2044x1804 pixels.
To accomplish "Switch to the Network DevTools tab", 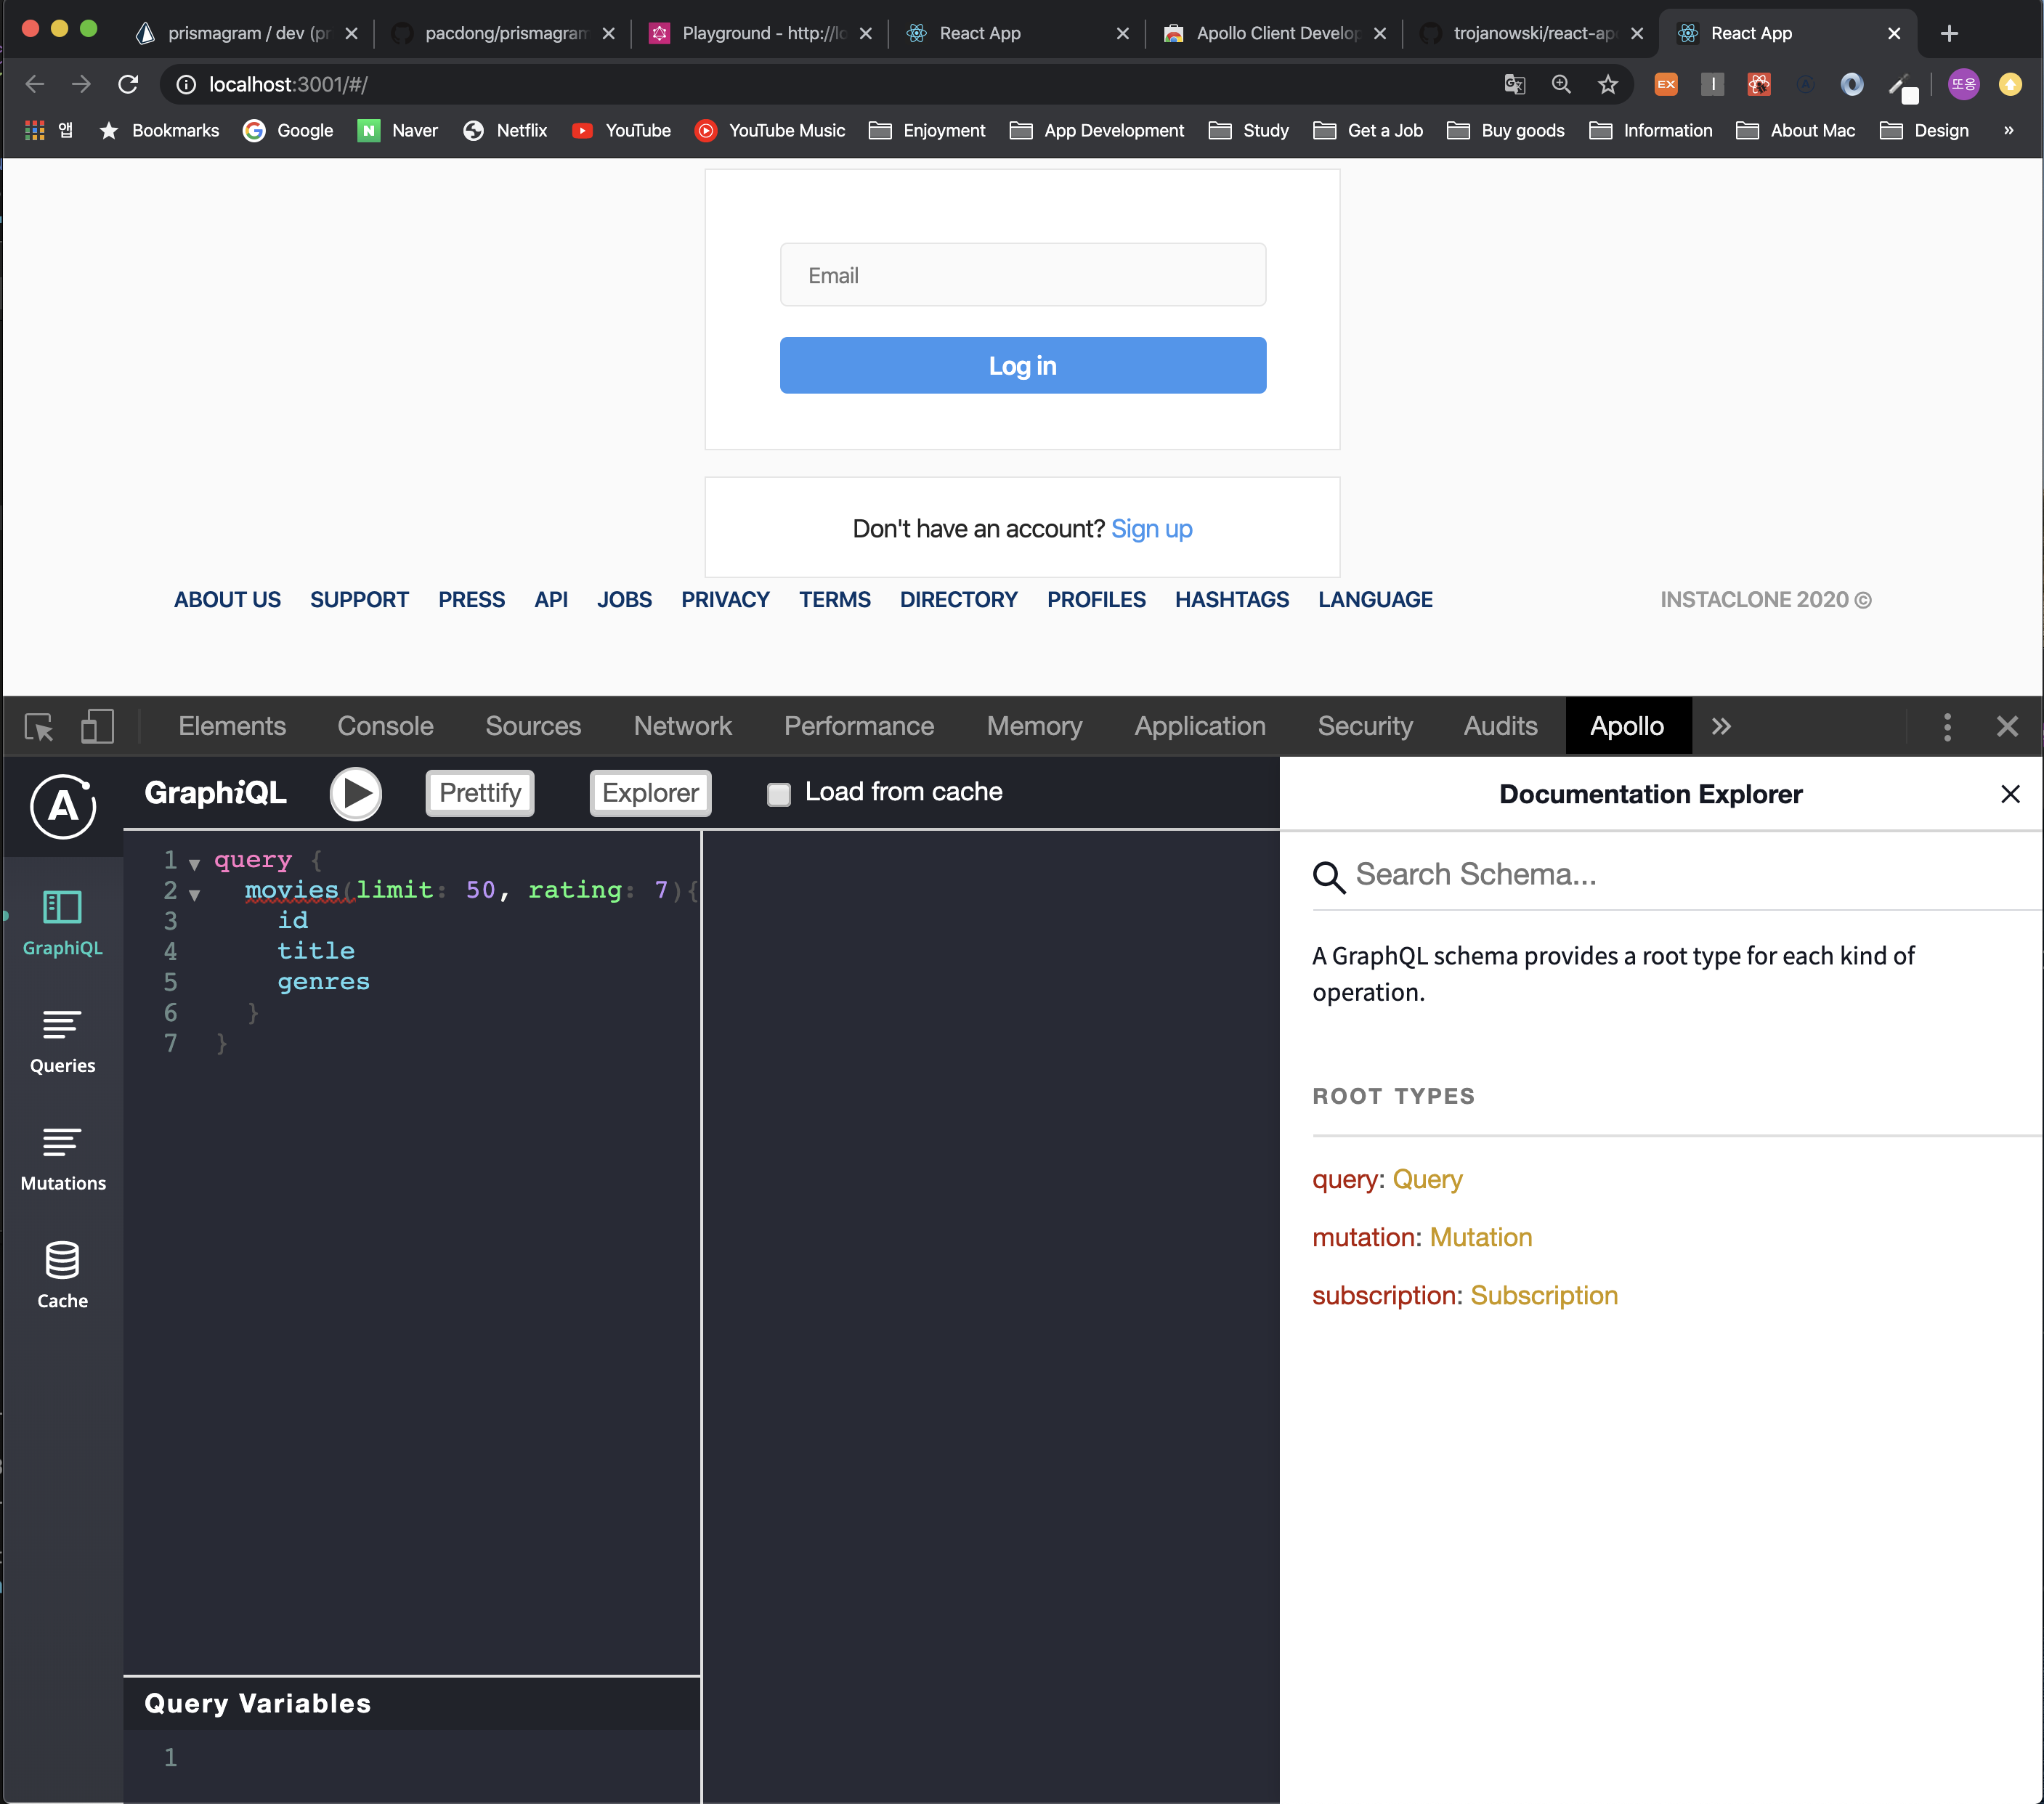I will [682, 727].
